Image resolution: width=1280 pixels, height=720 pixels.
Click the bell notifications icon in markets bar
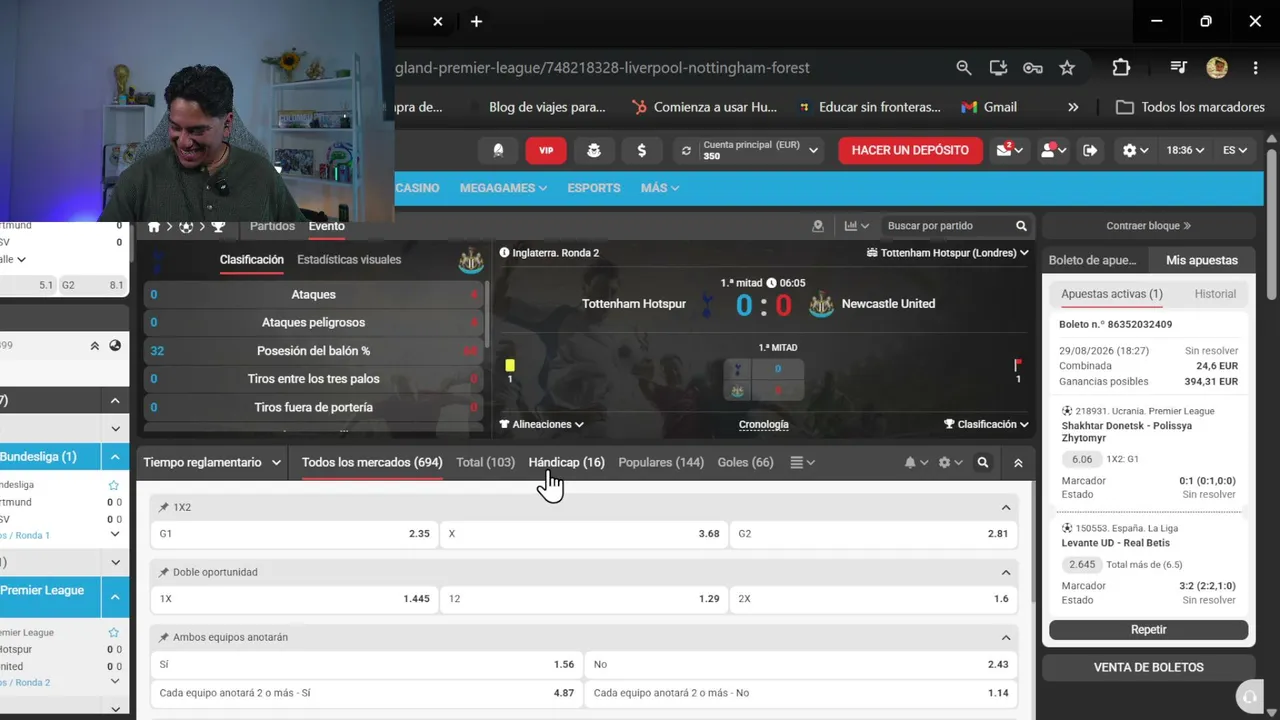point(916,463)
